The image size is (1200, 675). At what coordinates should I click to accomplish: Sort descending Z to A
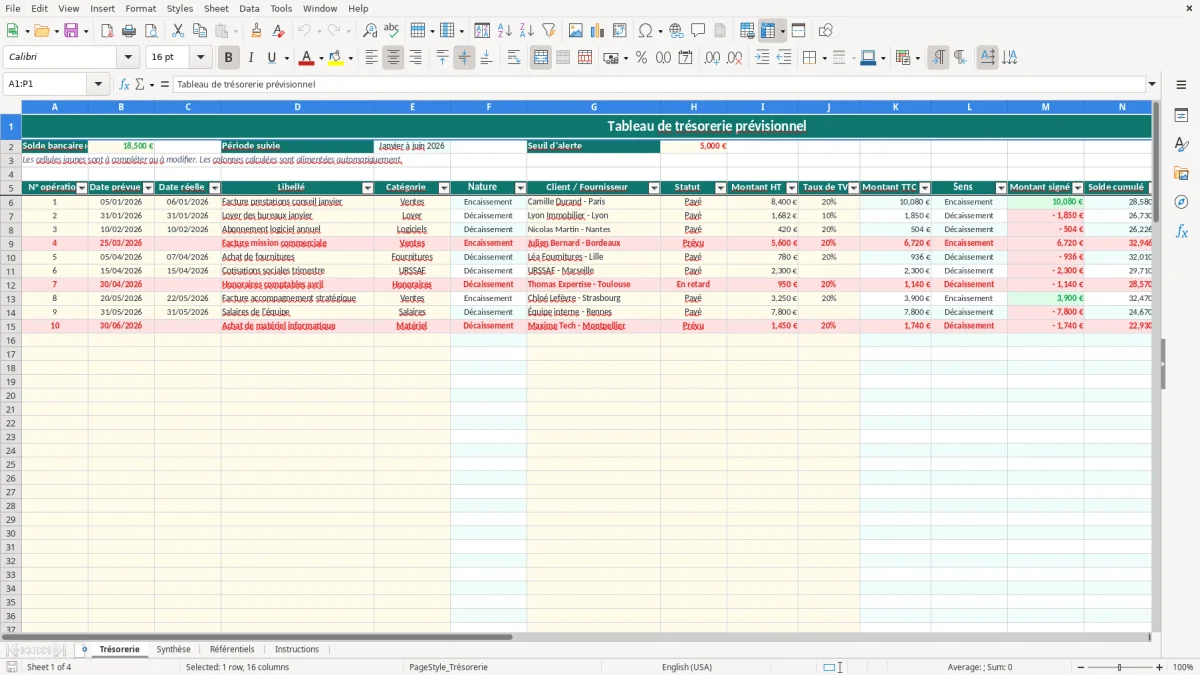(x=527, y=31)
